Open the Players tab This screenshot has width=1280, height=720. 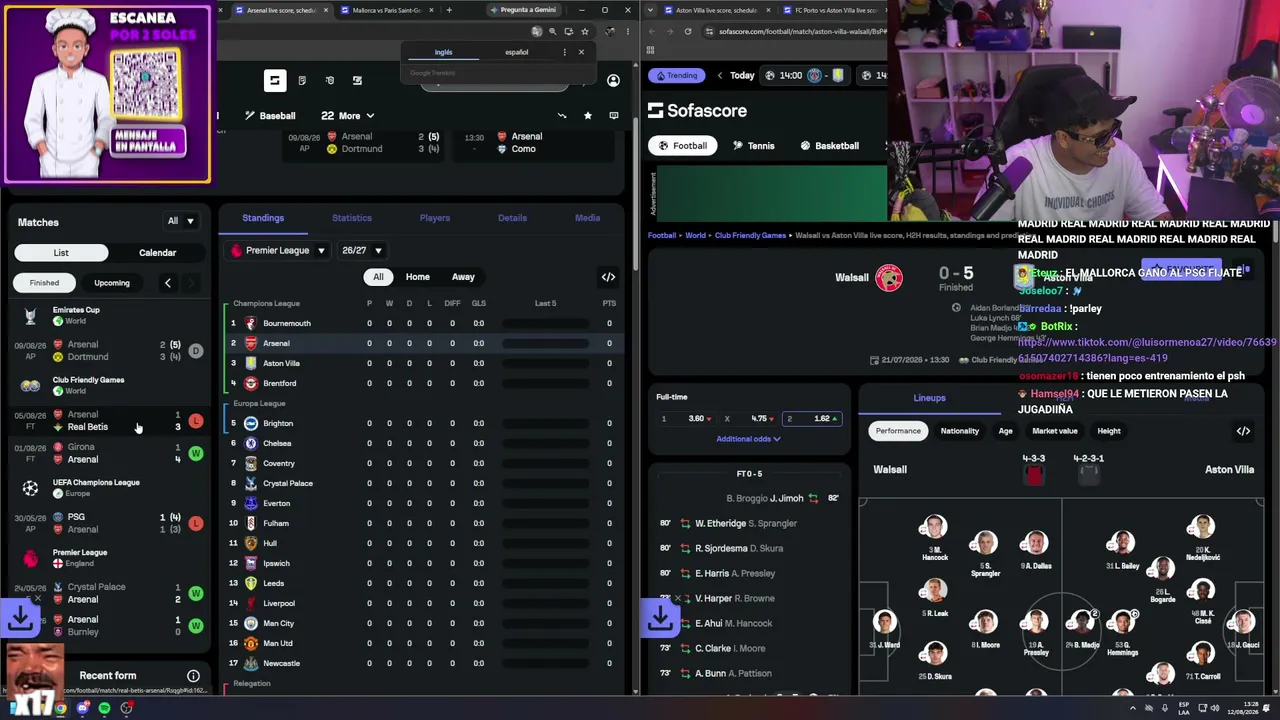[435, 218]
